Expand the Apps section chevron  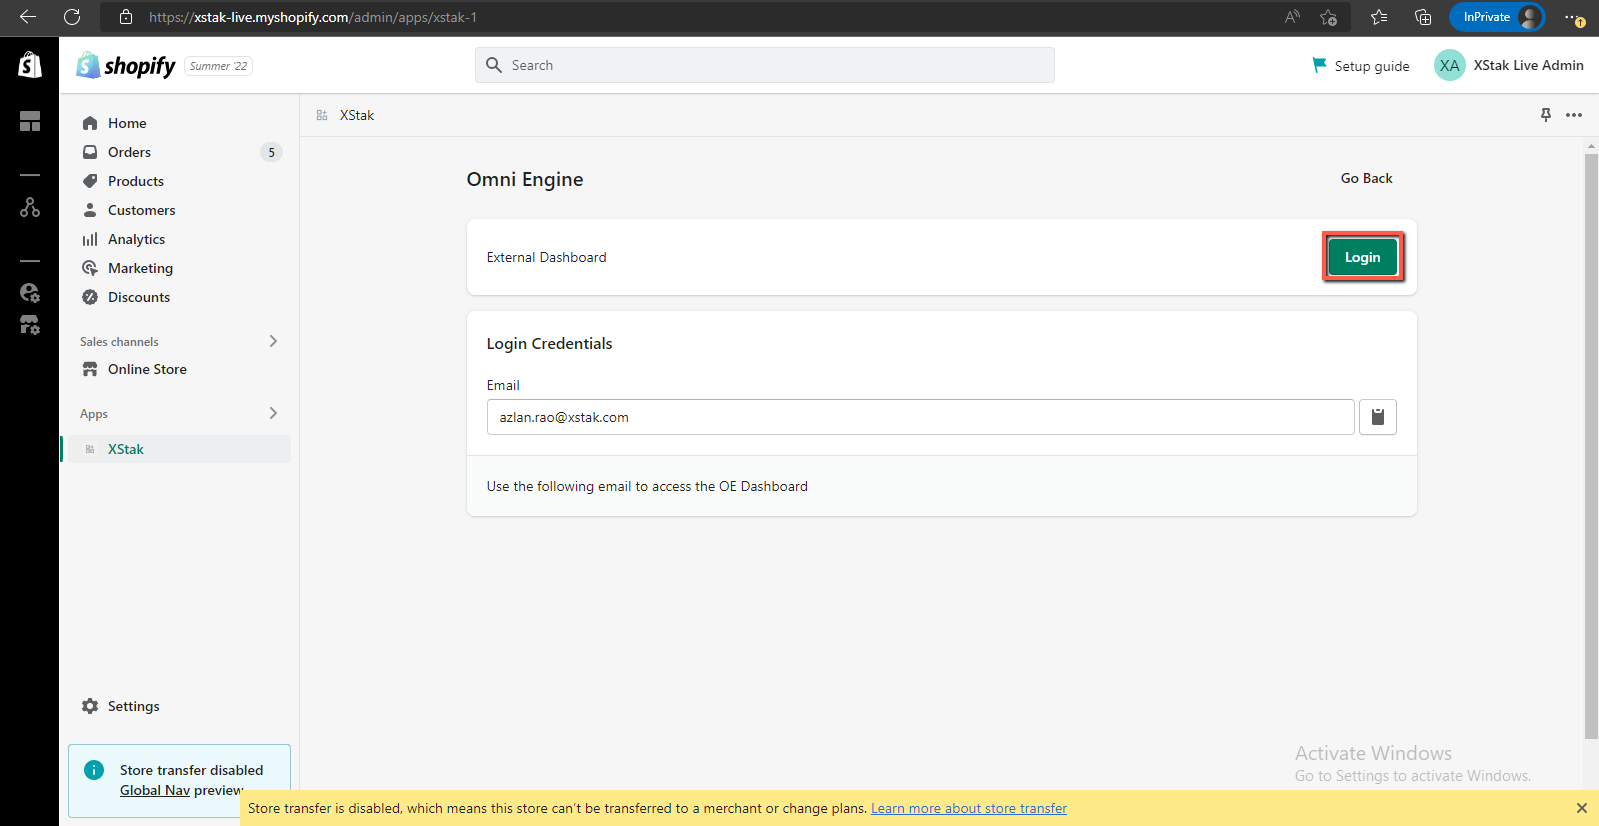(x=273, y=413)
